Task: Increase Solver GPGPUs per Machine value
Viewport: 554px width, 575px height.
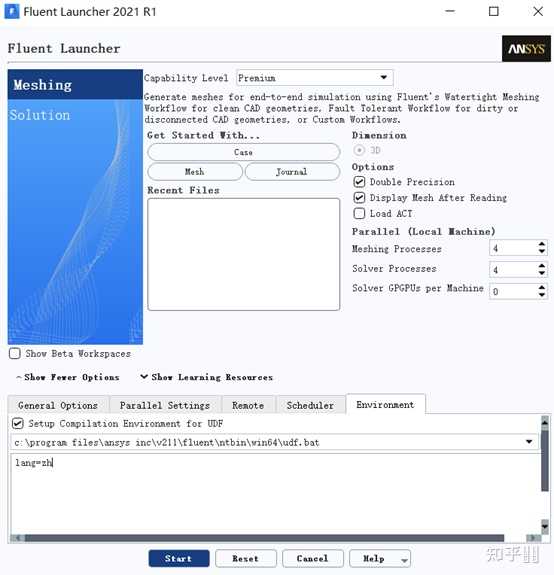Action: click(542, 288)
